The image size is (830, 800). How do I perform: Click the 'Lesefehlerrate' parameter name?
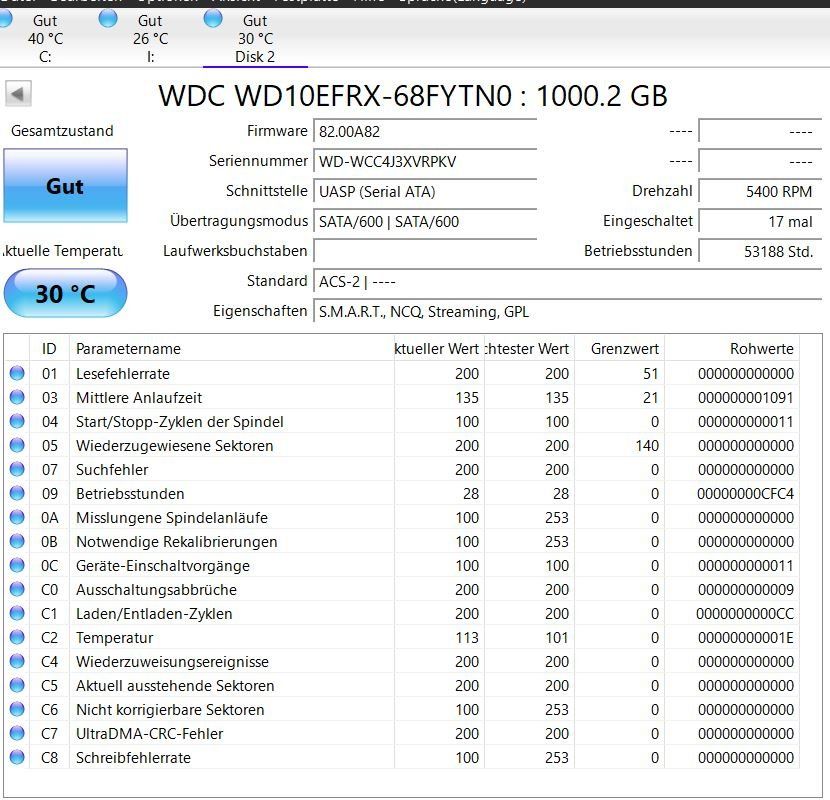(123, 373)
